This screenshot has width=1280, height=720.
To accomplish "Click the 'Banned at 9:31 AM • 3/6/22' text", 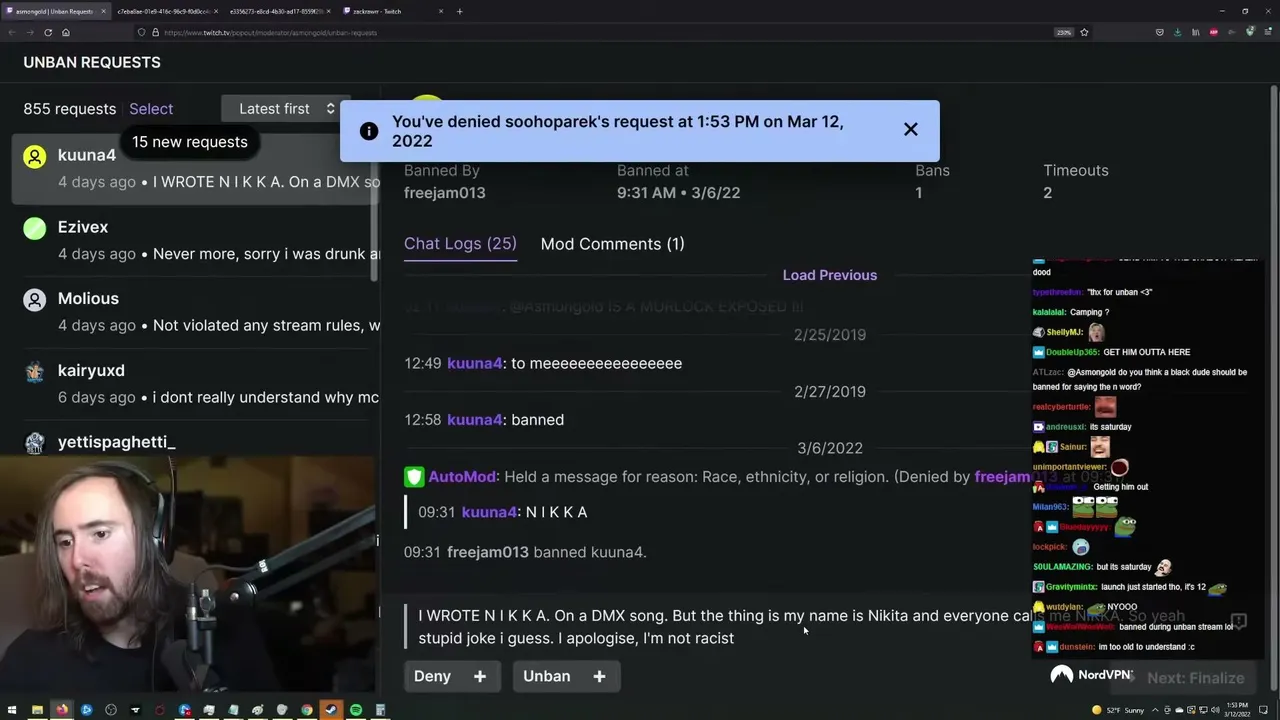I will [x=679, y=193].
